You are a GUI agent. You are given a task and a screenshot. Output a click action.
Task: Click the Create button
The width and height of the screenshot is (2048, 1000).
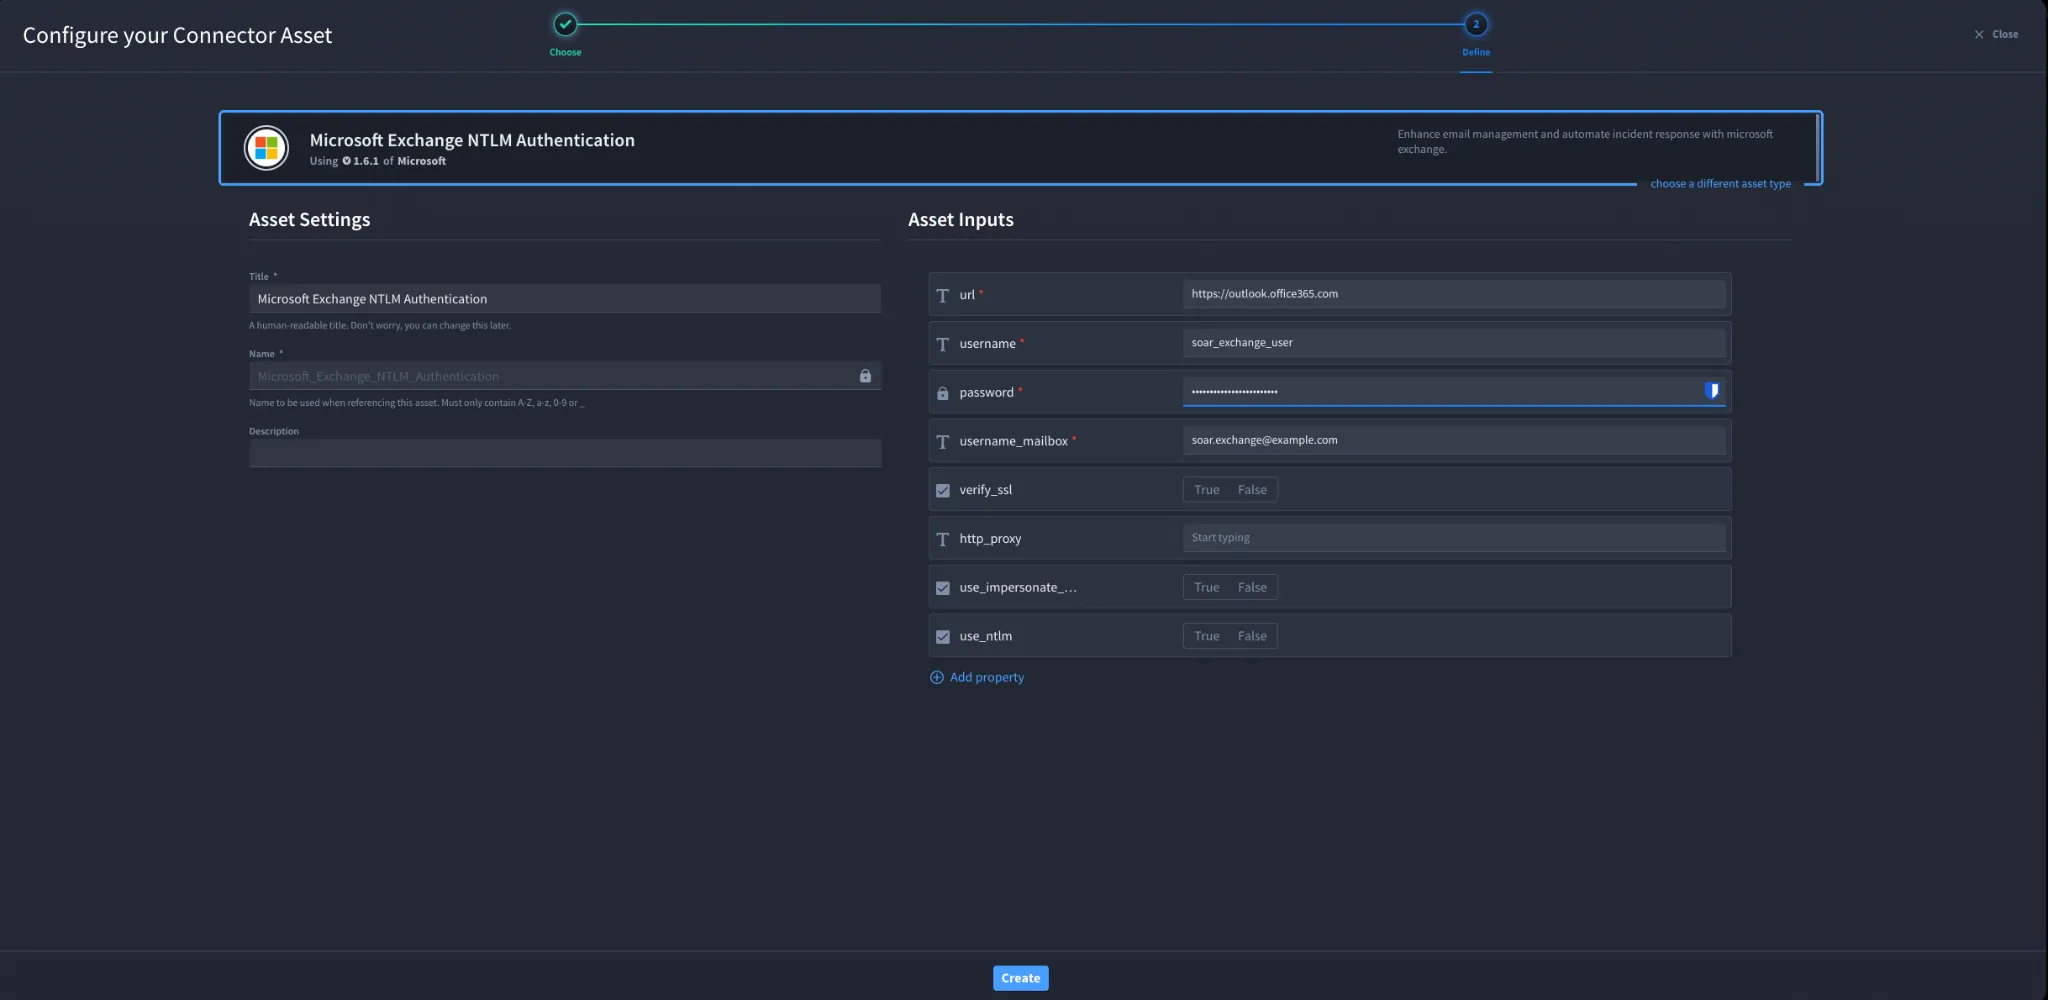coord(1020,978)
